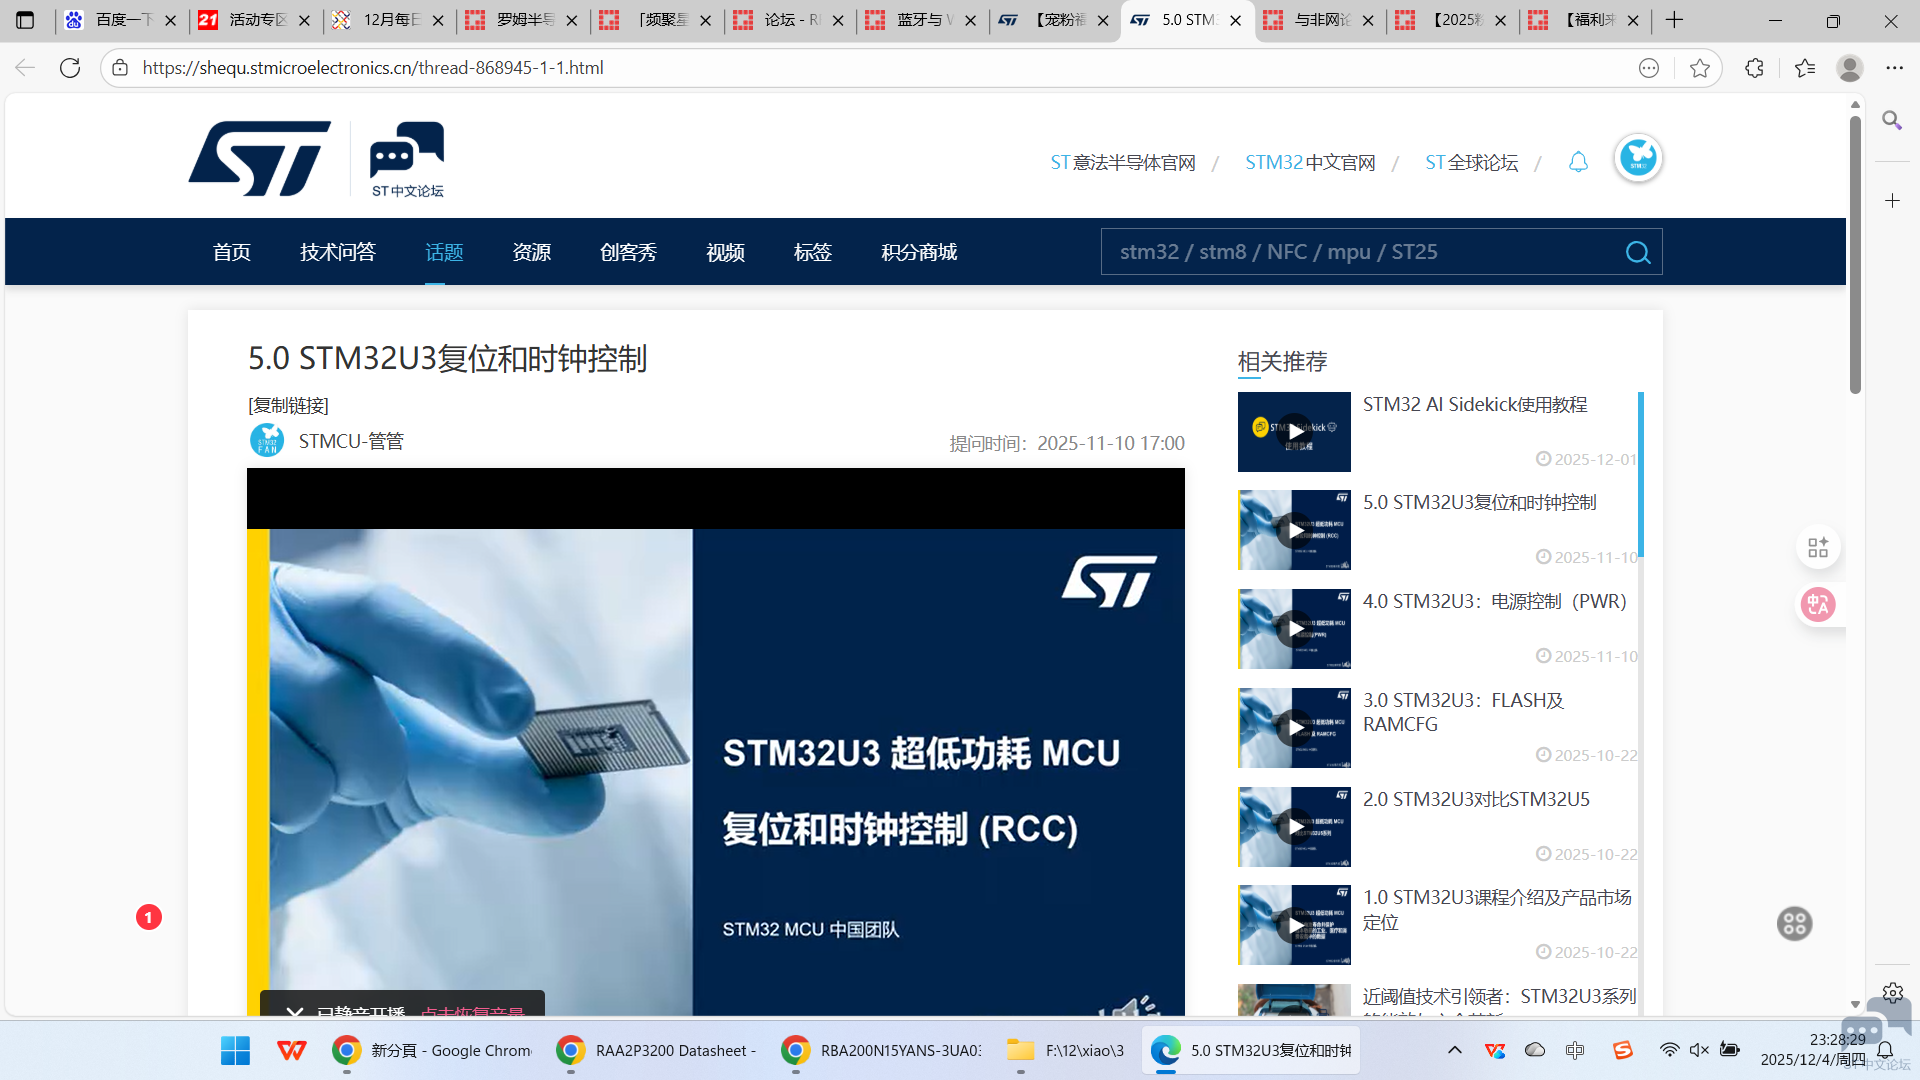Open the favorites list icon
Viewport: 1920px width, 1080px height.
(x=1804, y=68)
